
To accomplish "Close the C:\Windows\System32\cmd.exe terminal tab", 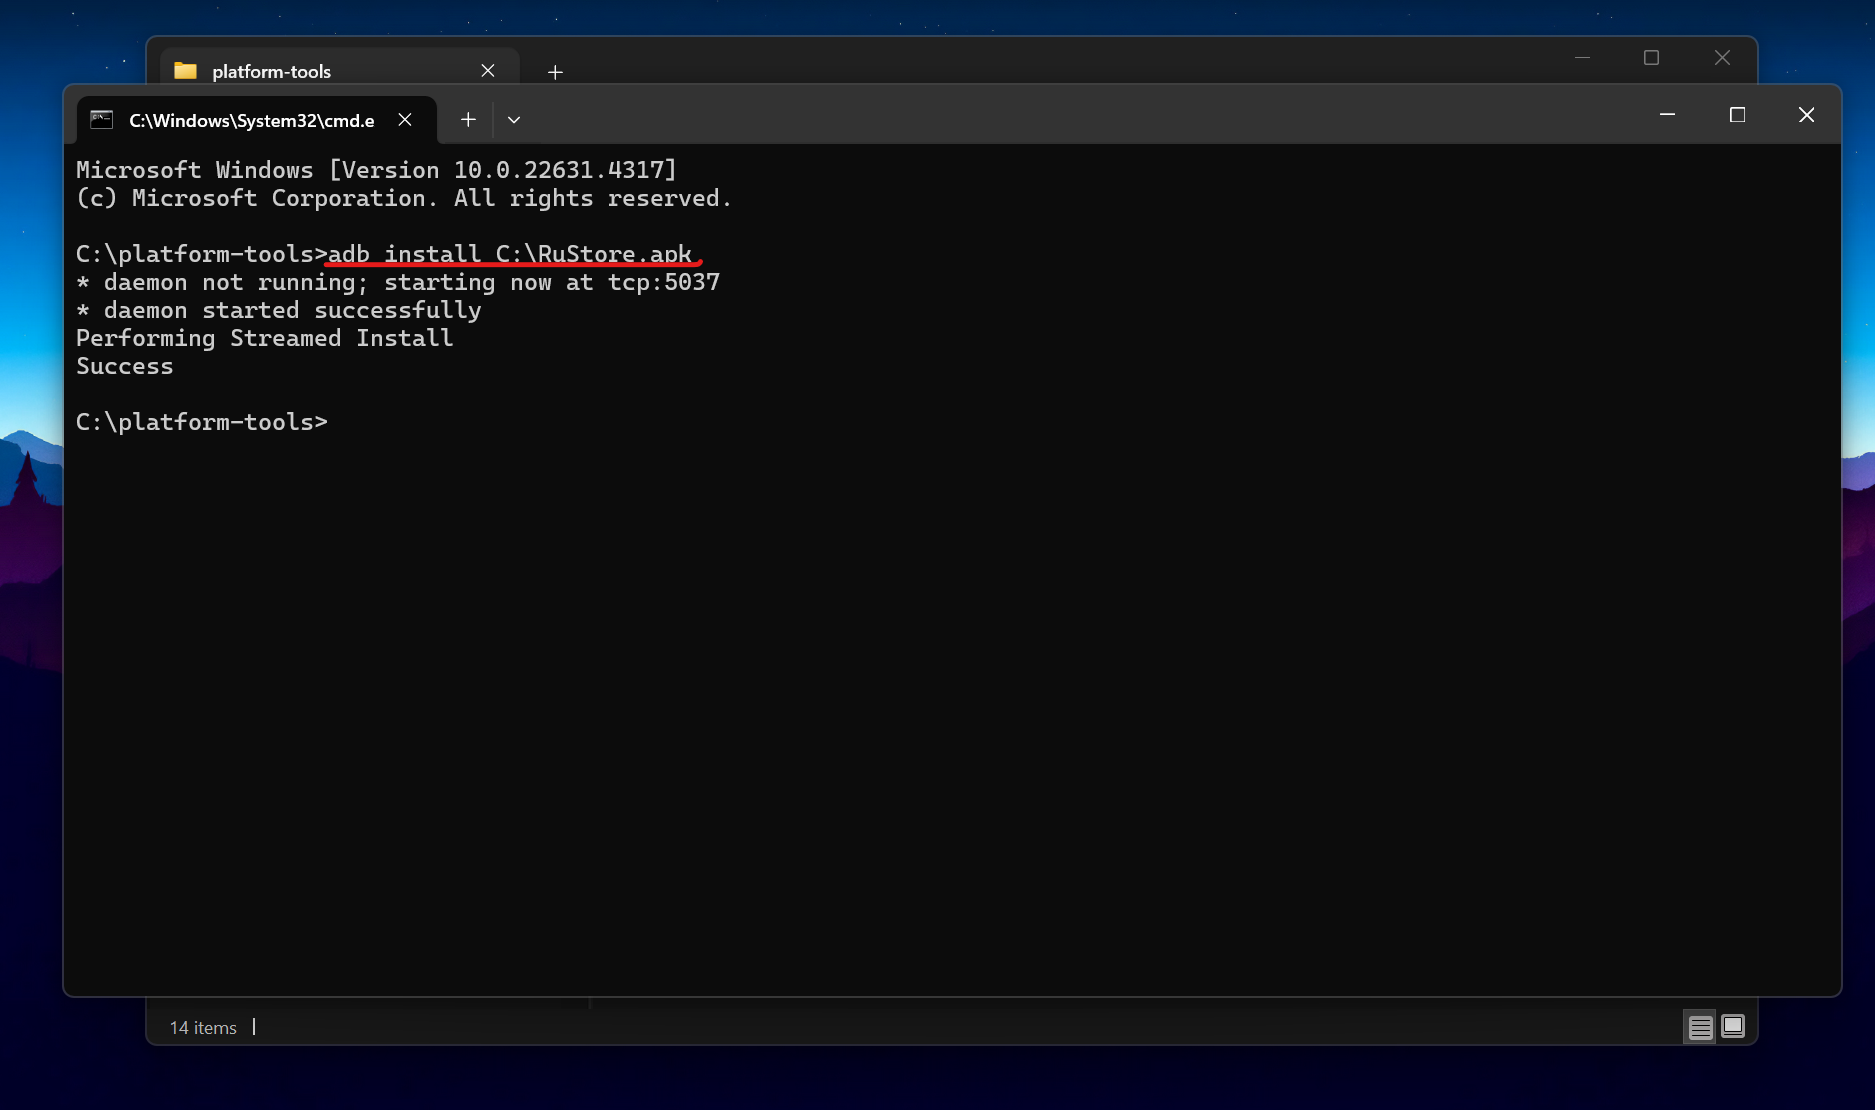I will pyautogui.click(x=405, y=120).
